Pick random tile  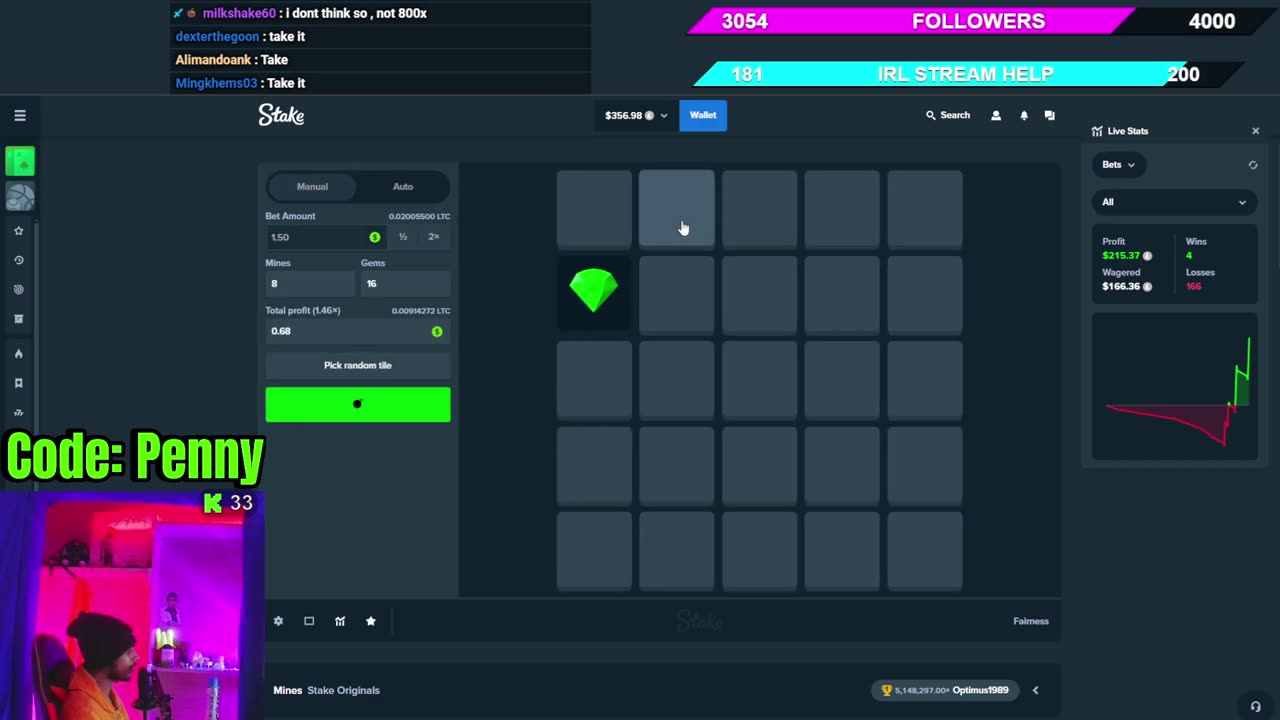tap(357, 365)
